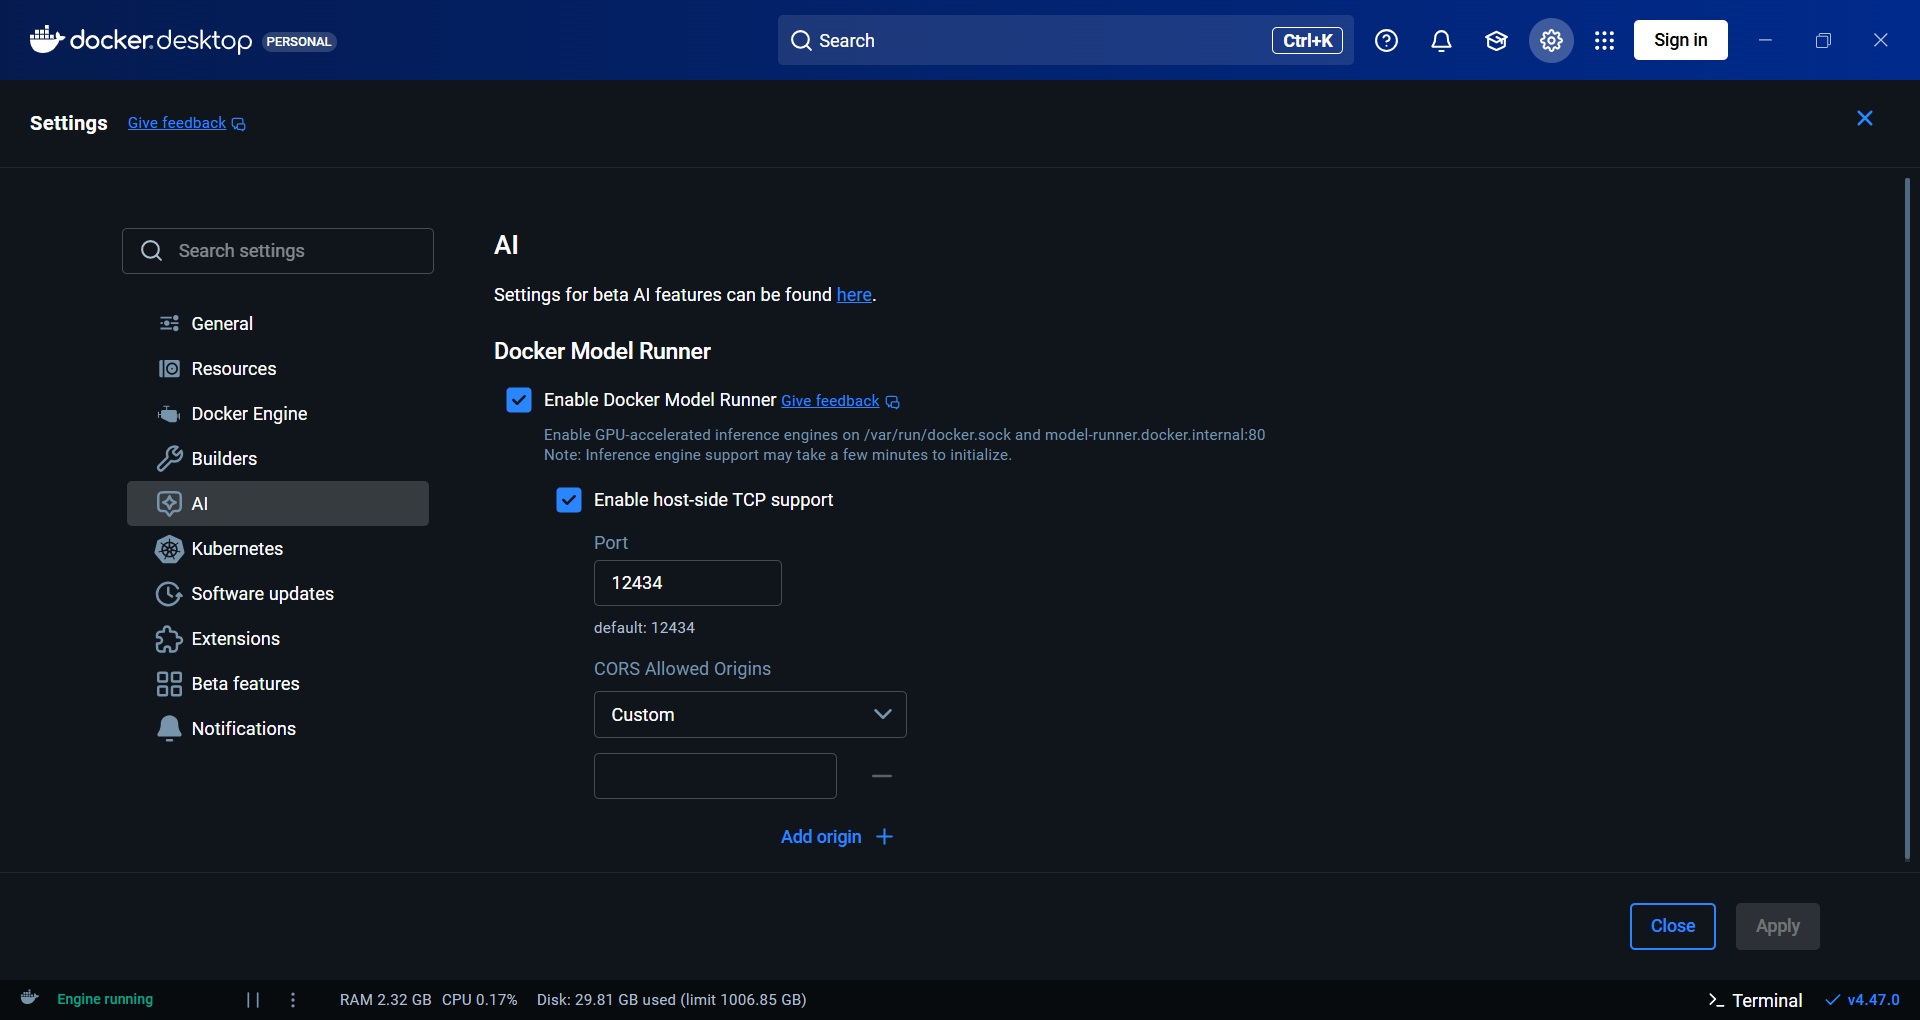This screenshot has height=1020, width=1920.
Task: Open the Beta features section
Action: [x=278, y=684]
